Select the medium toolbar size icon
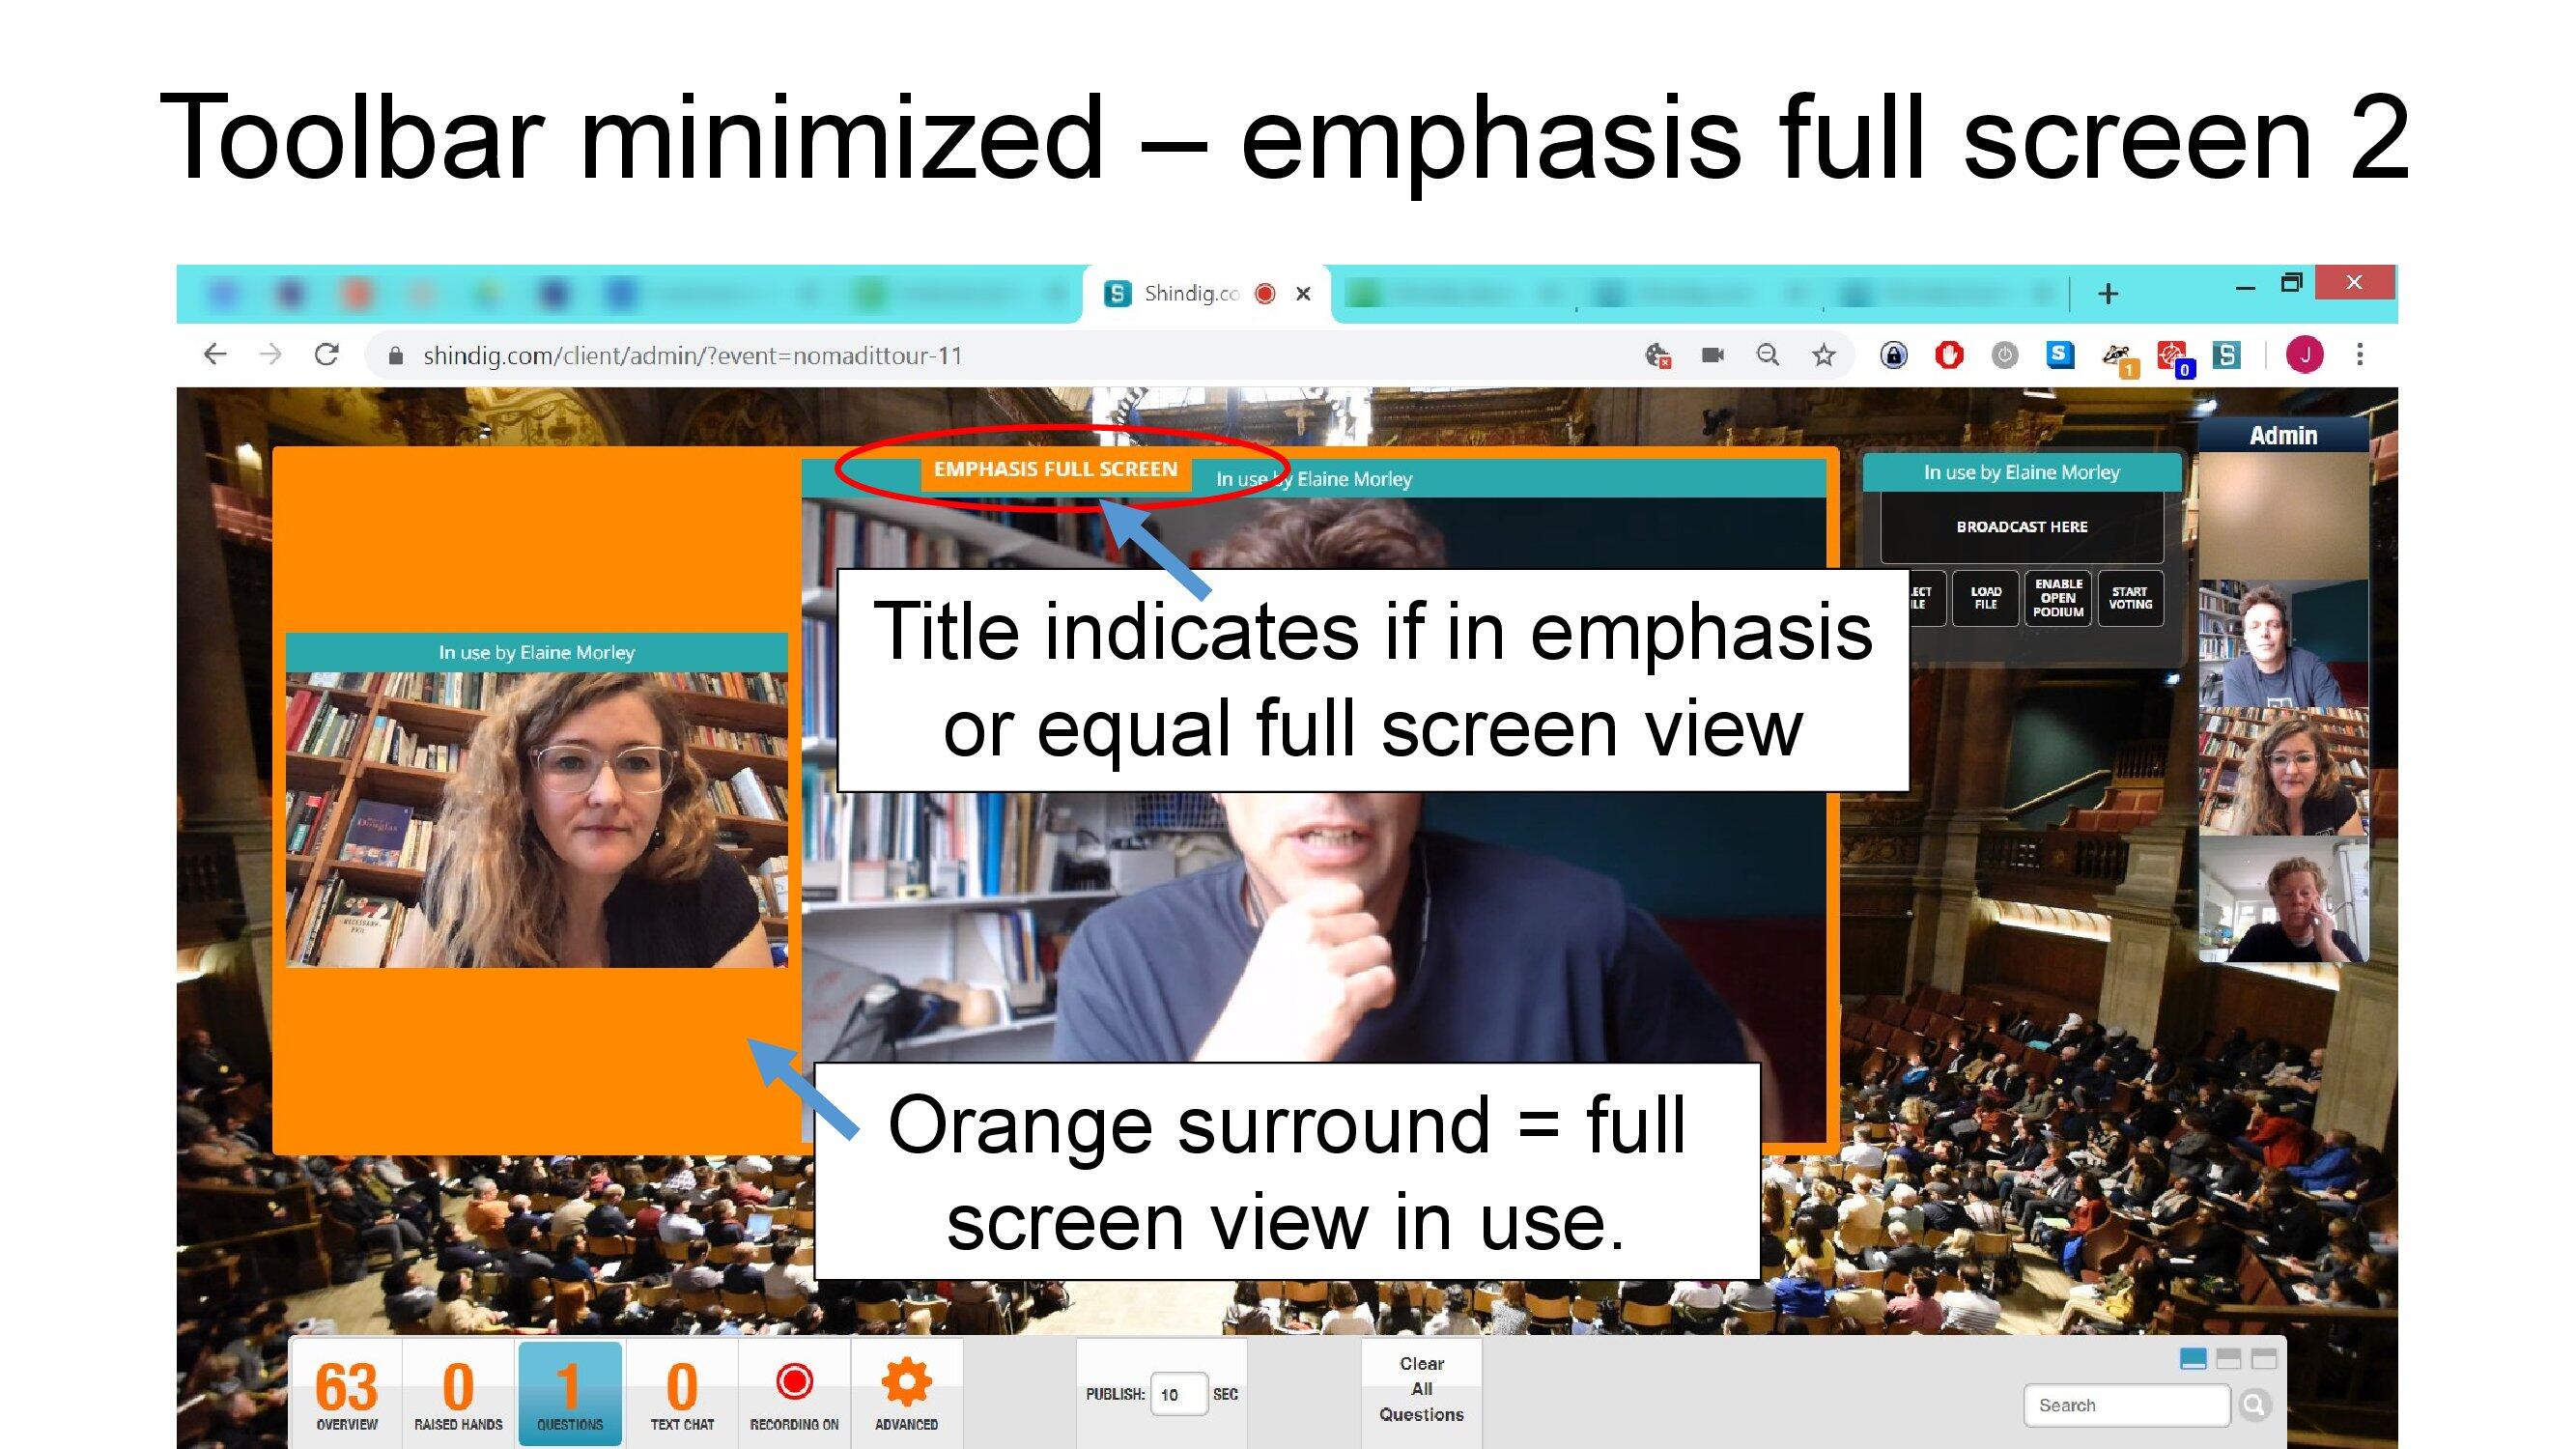The width and height of the screenshot is (2576, 1449). click(x=2228, y=1358)
